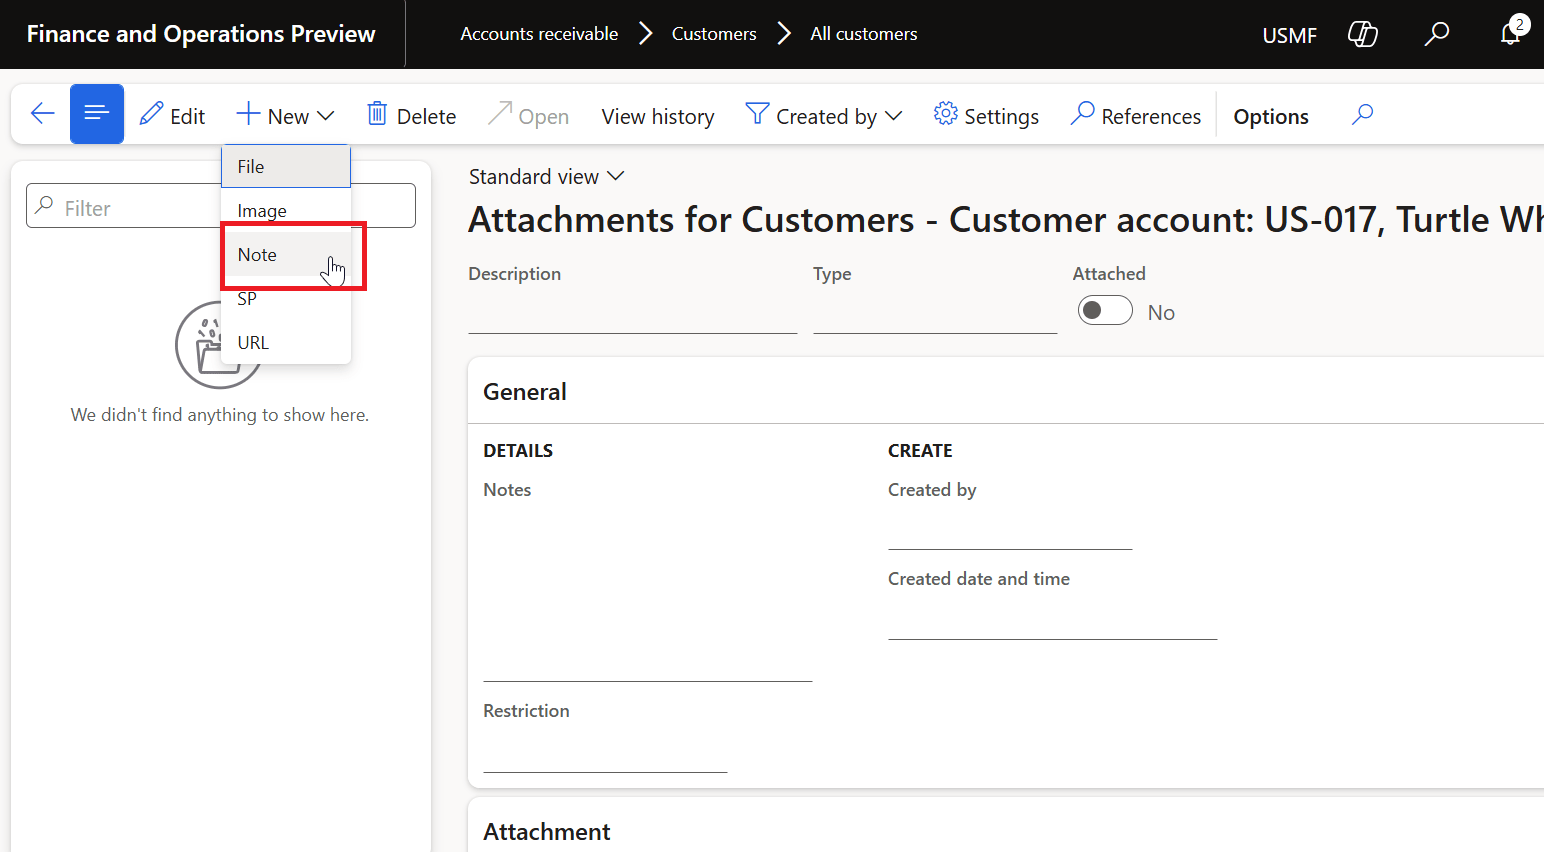The width and height of the screenshot is (1544, 852).
Task: Open the Options tab
Action: [x=1271, y=116]
